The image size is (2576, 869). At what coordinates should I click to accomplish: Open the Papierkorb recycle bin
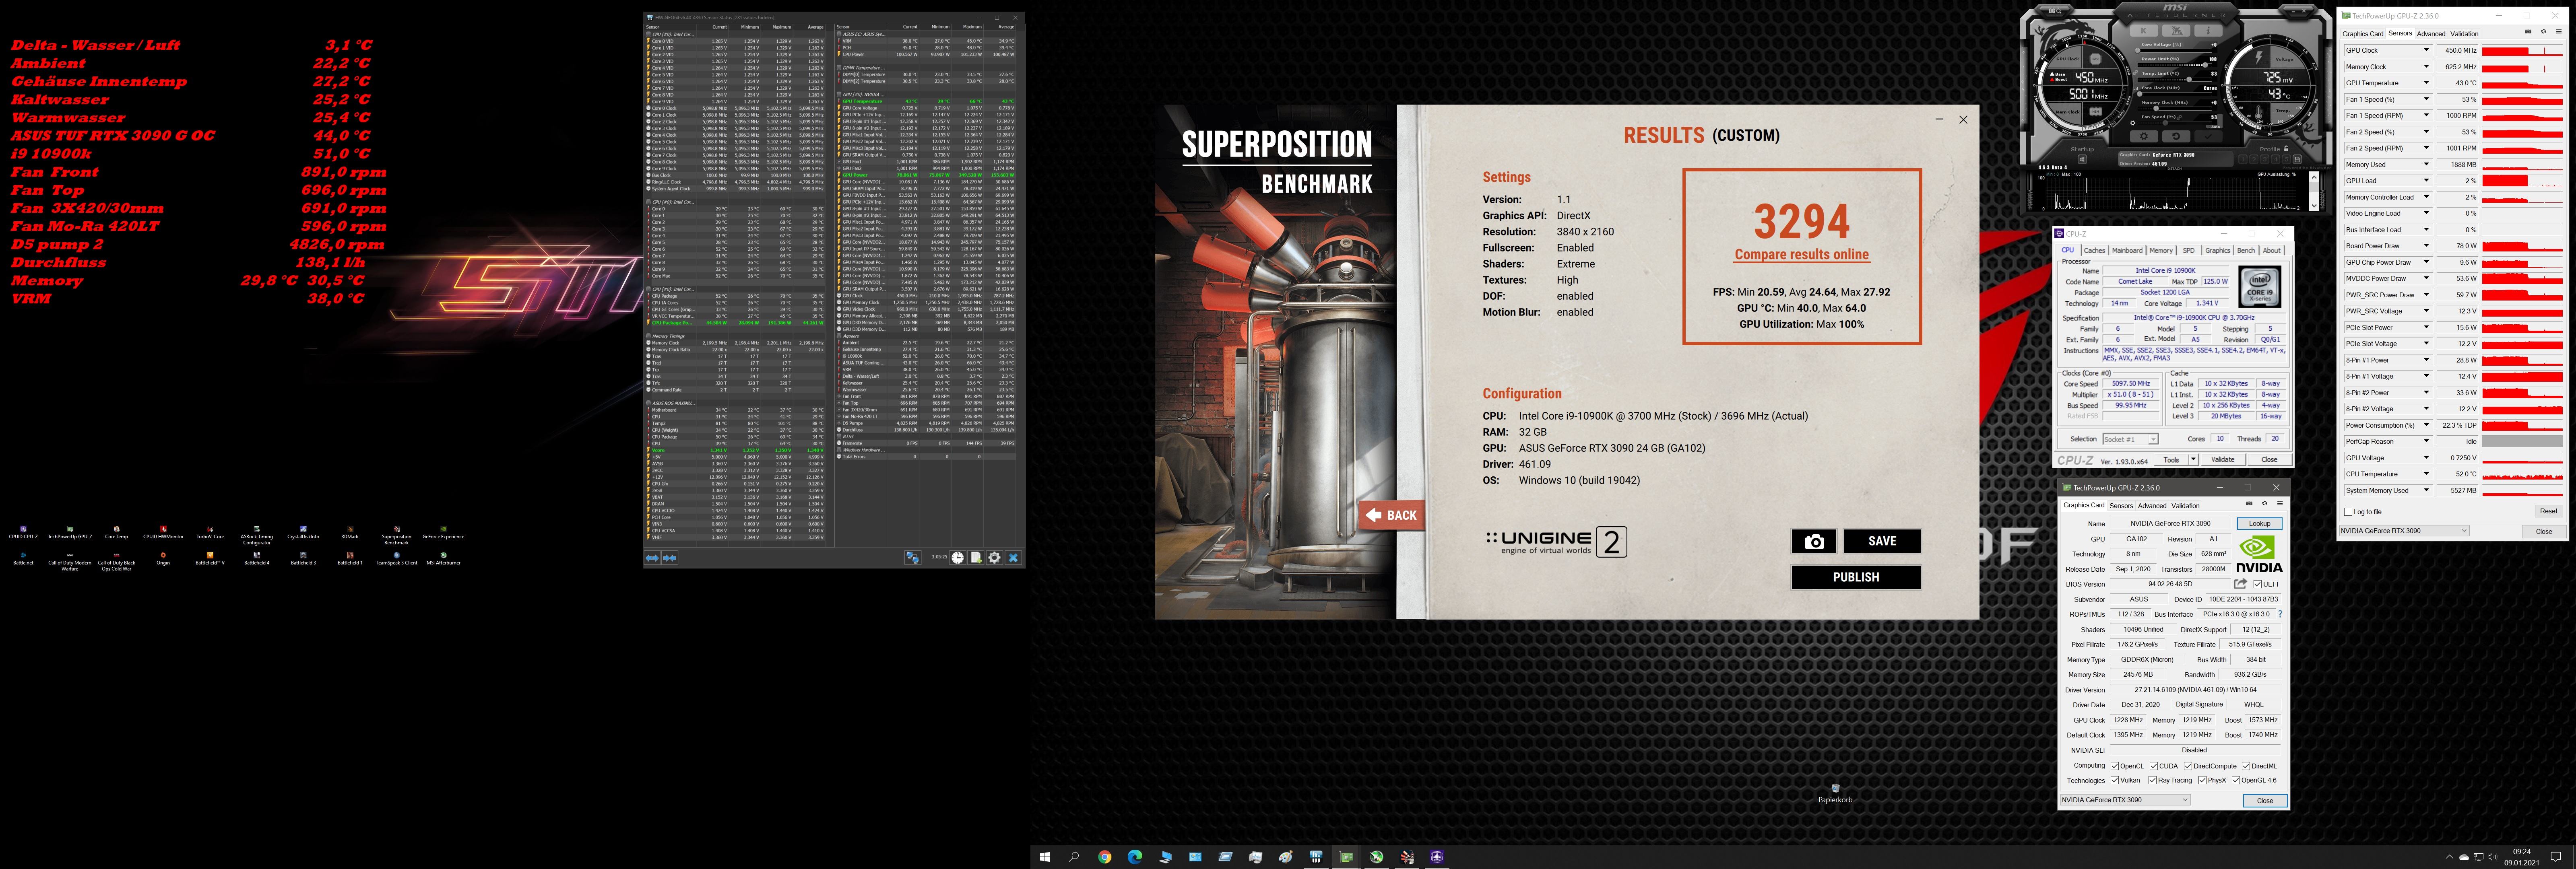pyautogui.click(x=1835, y=793)
